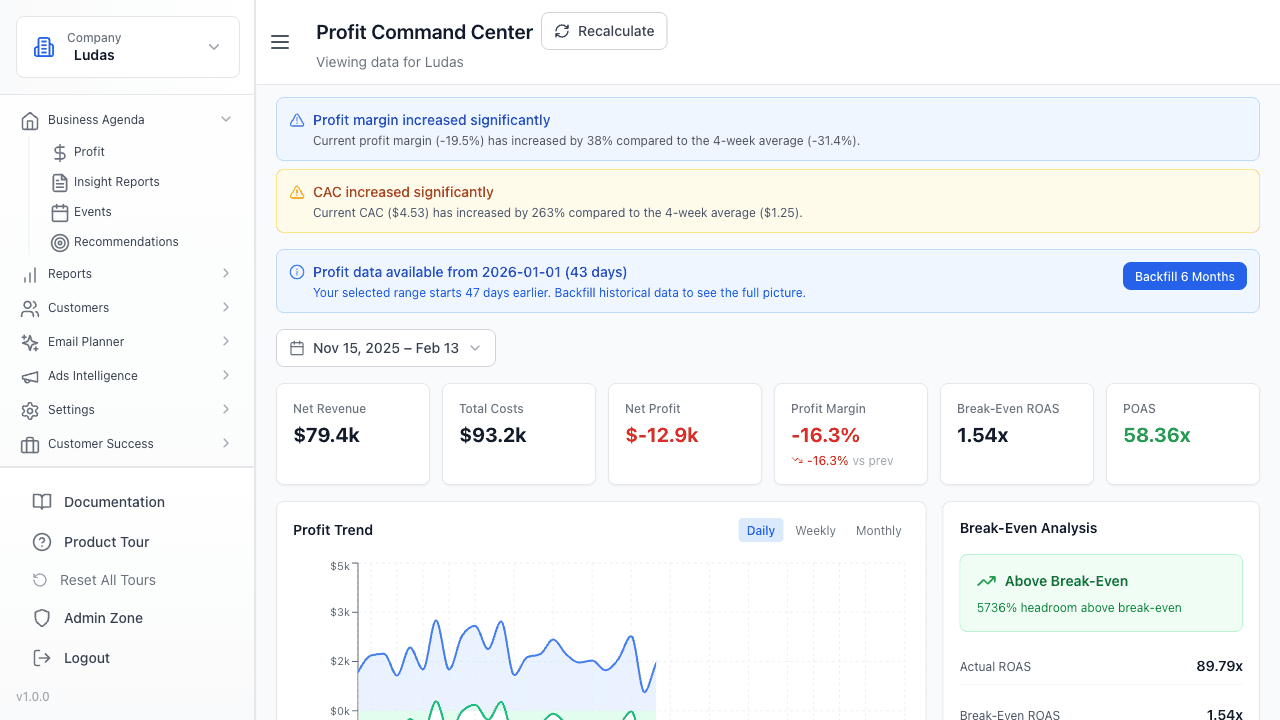Switch Profit Trend to Weekly view
The width and height of the screenshot is (1280, 720).
[815, 530]
